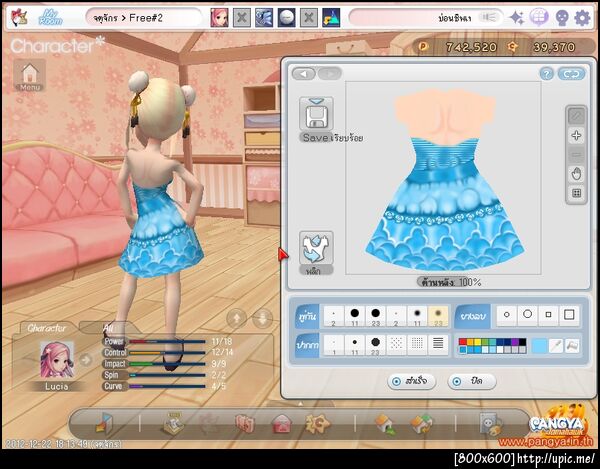The width and height of the screenshot is (600, 469).
Task: Click the sparkle stars icon in top bar
Action: pyautogui.click(x=517, y=18)
